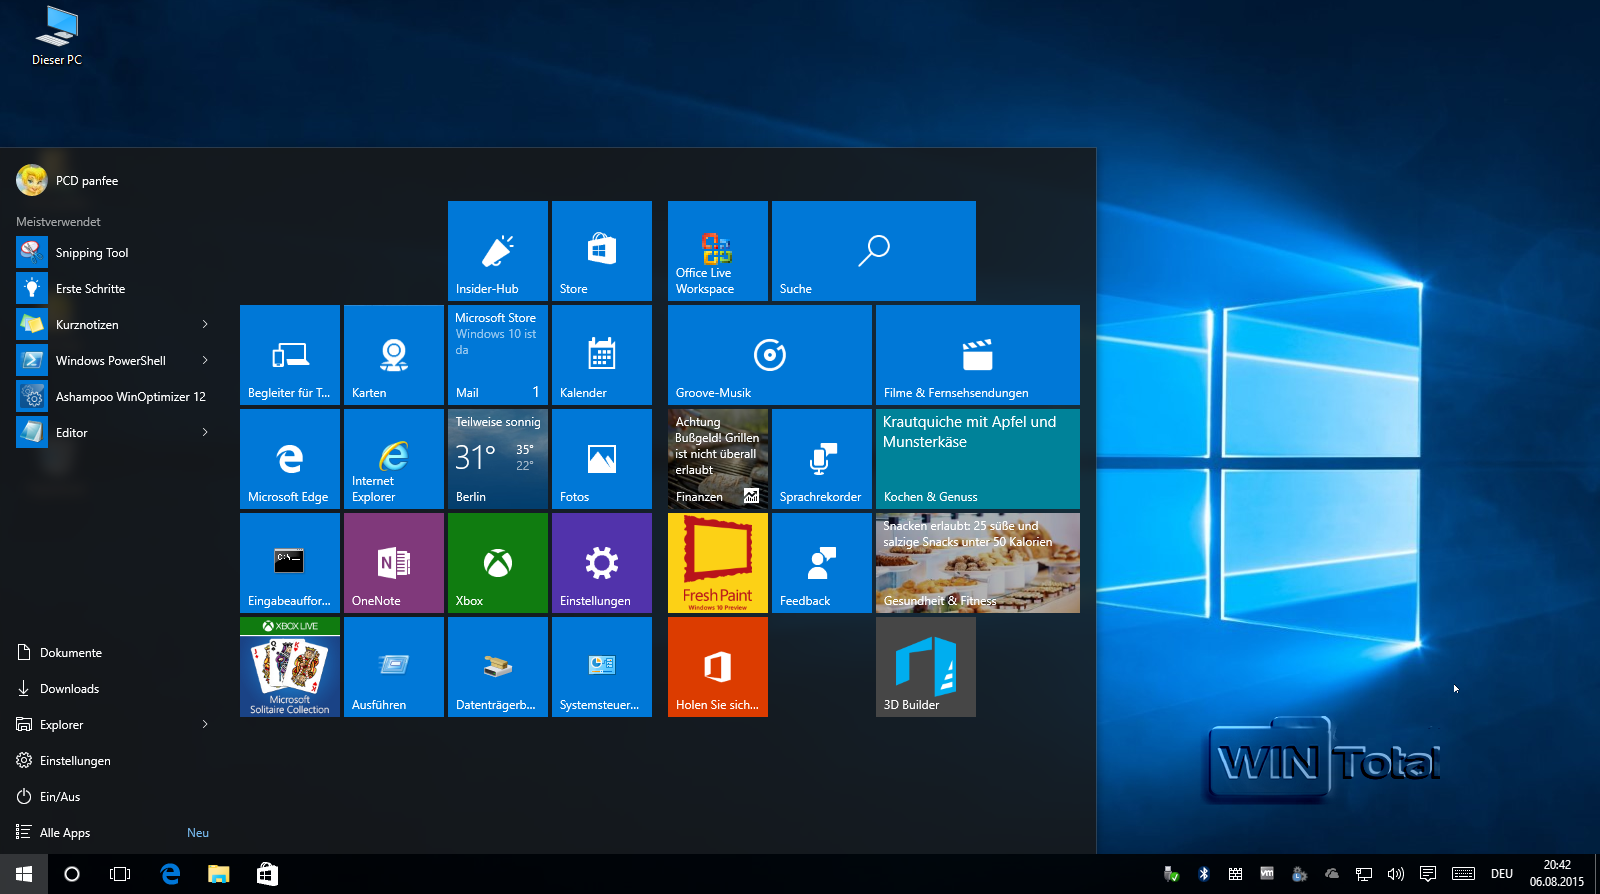
Task: Expand the Explorer submenu arrow
Action: (205, 724)
